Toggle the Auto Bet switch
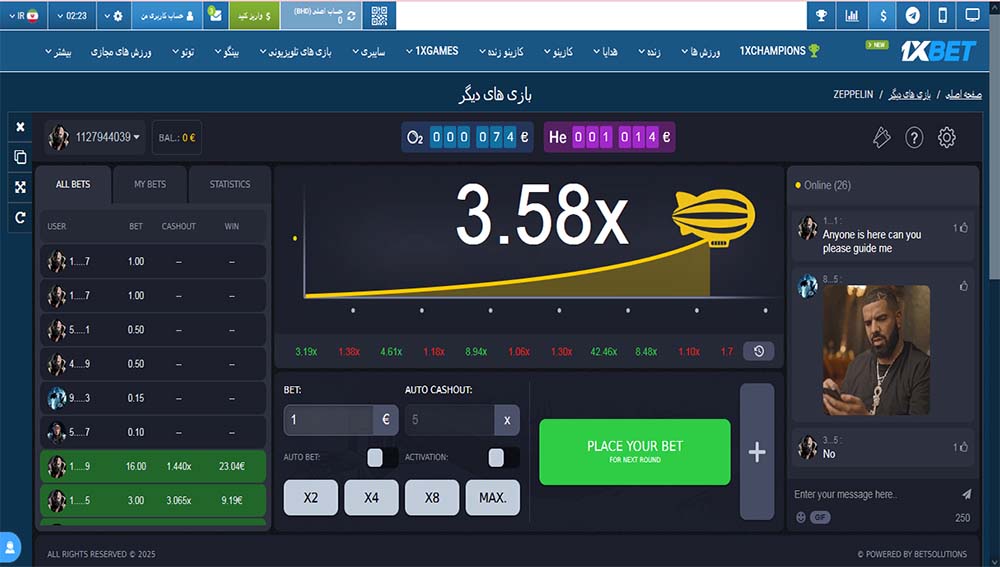 pyautogui.click(x=383, y=457)
